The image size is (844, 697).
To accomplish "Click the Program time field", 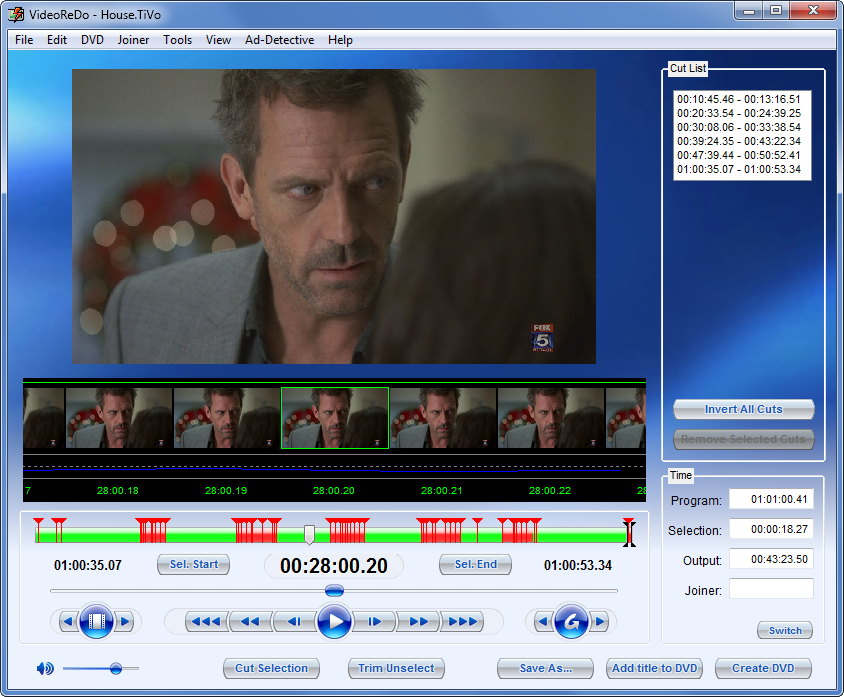I will point(771,499).
